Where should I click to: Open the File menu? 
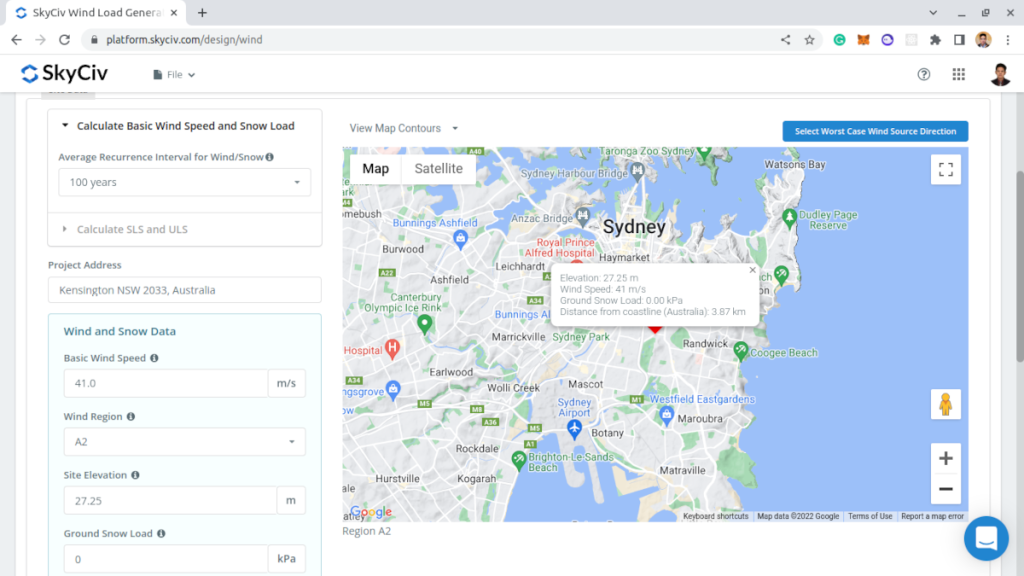click(x=174, y=74)
